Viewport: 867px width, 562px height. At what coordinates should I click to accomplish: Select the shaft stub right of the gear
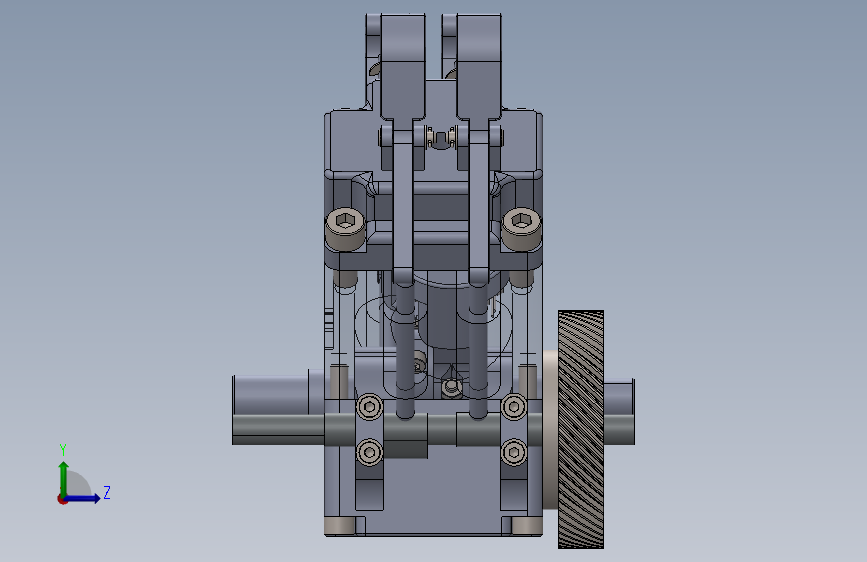coord(619,412)
